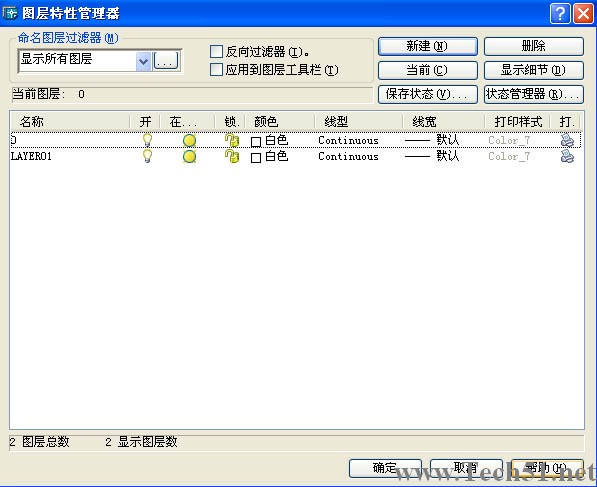The width and height of the screenshot is (597, 487).
Task: Check the 应用到图层工具栏 option
Action: (216, 70)
